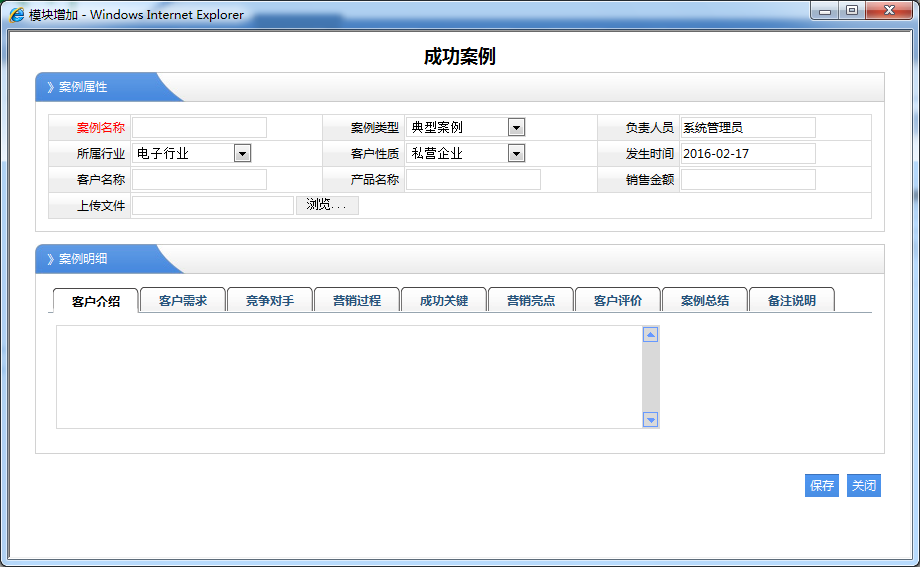Click the textarea scroll down arrow
Viewport: 920px width, 567px height.
[x=650, y=420]
